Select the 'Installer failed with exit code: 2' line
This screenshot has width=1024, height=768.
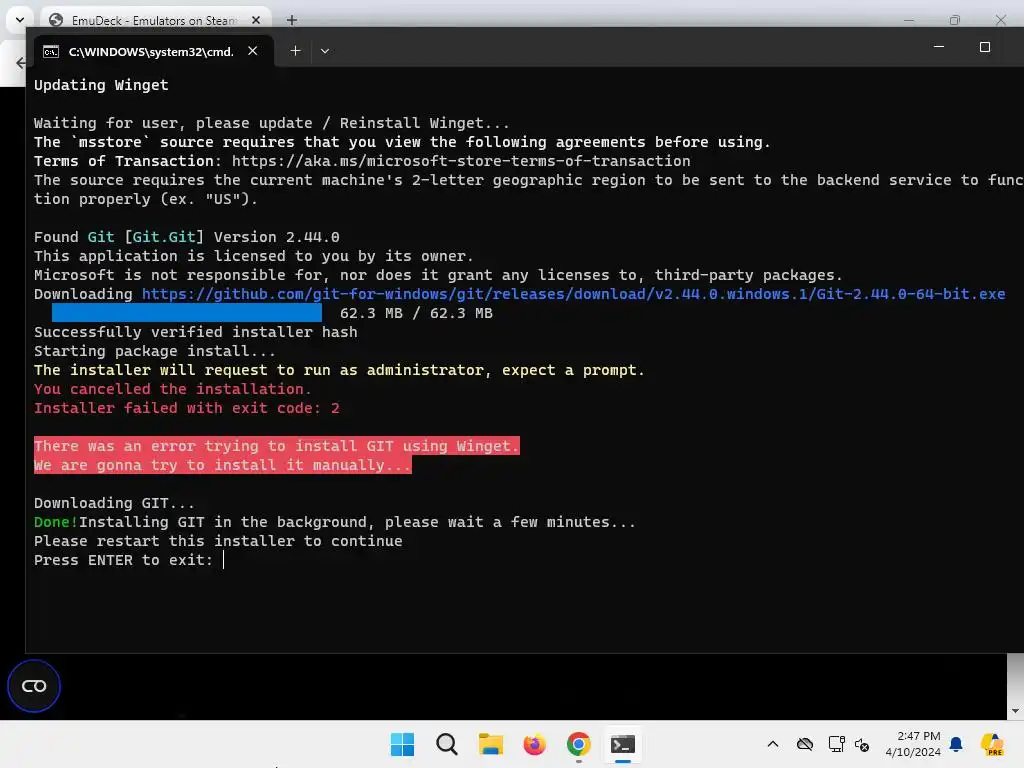(187, 408)
